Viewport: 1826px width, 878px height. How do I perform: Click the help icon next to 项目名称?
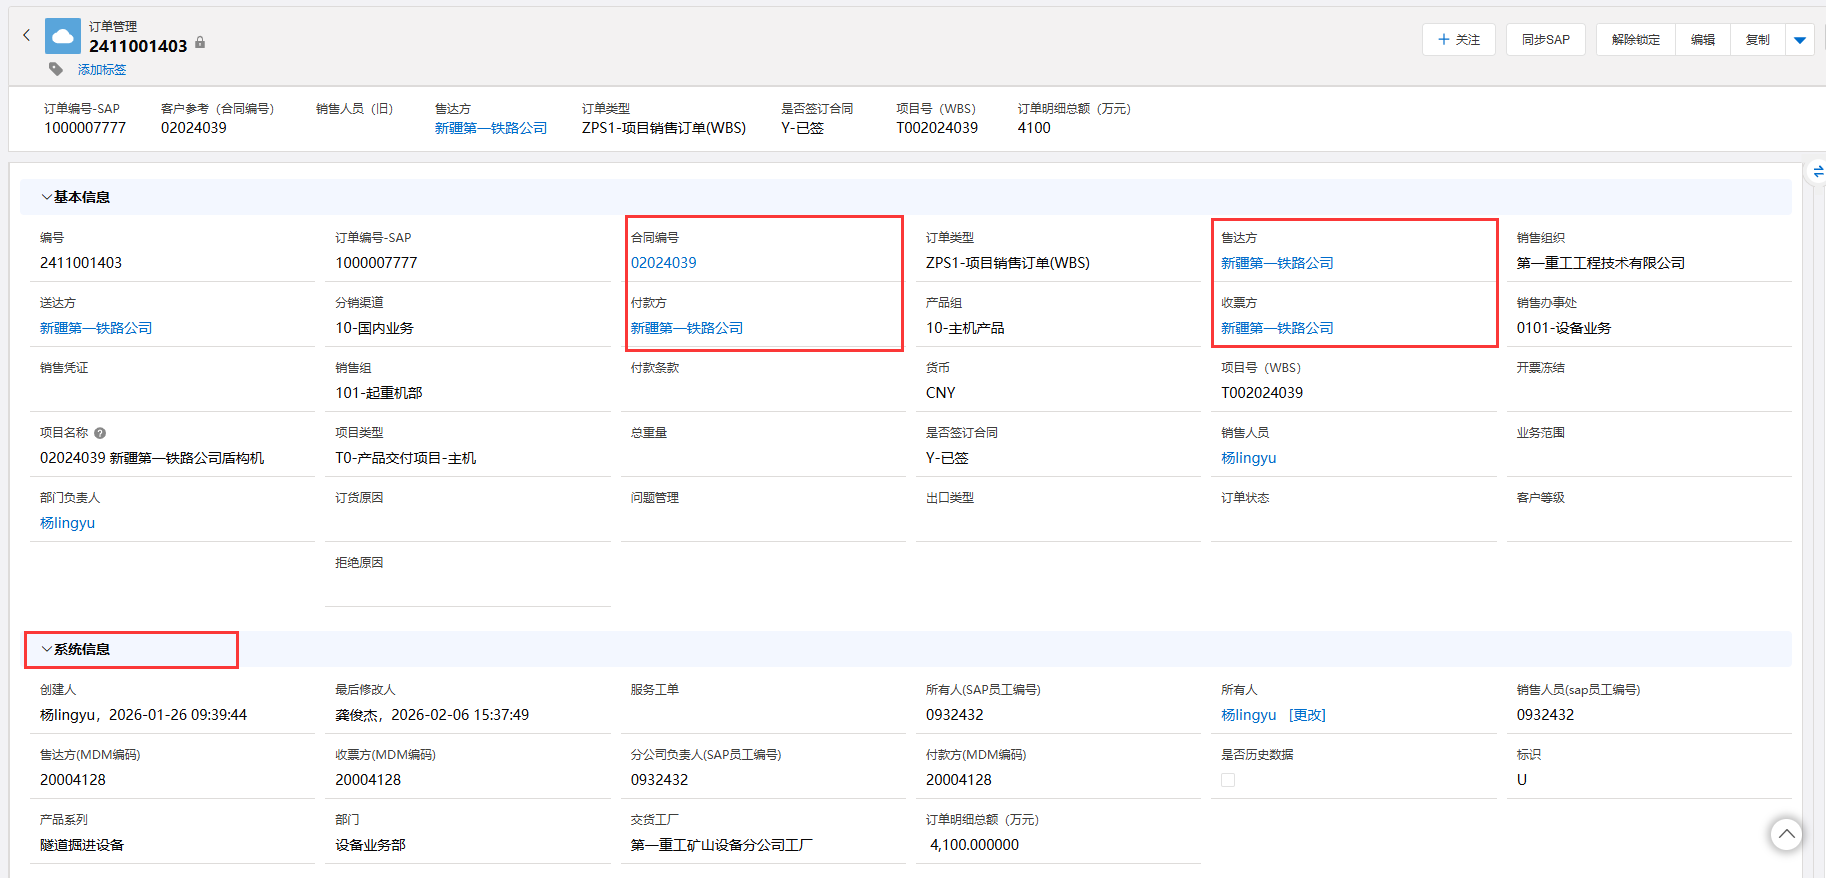[100, 433]
